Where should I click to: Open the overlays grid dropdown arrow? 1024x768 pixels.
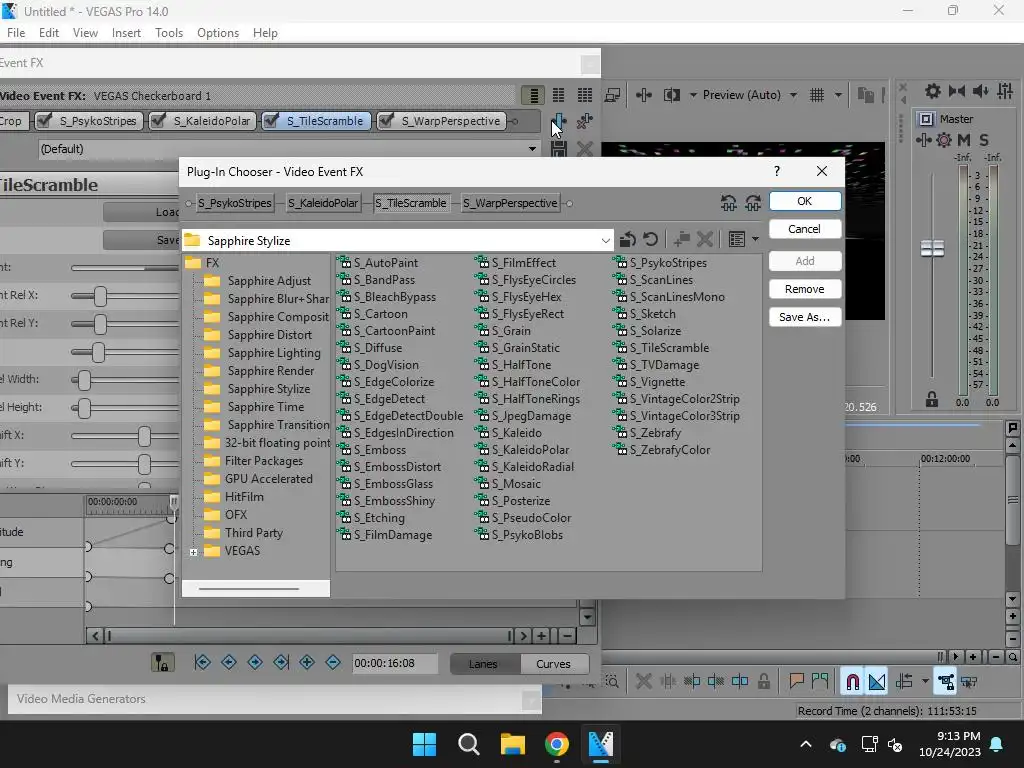coord(838,95)
